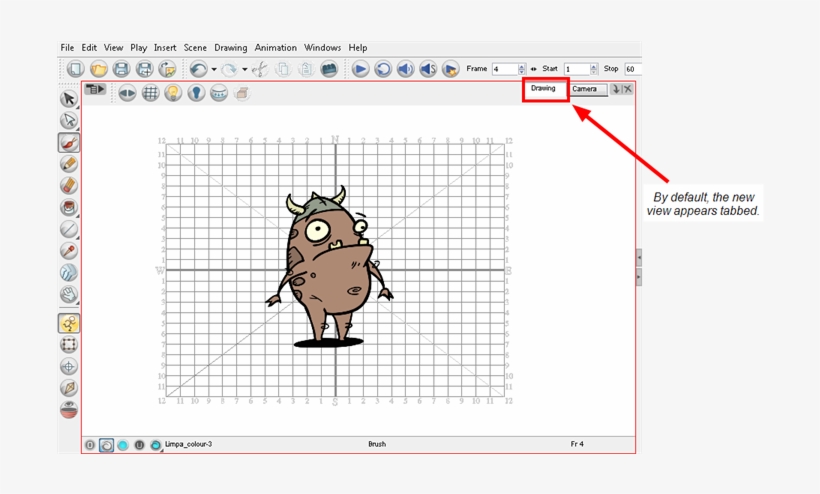The image size is (820, 494).
Task: Click the Frame field stepper arrows
Action: coord(521,69)
